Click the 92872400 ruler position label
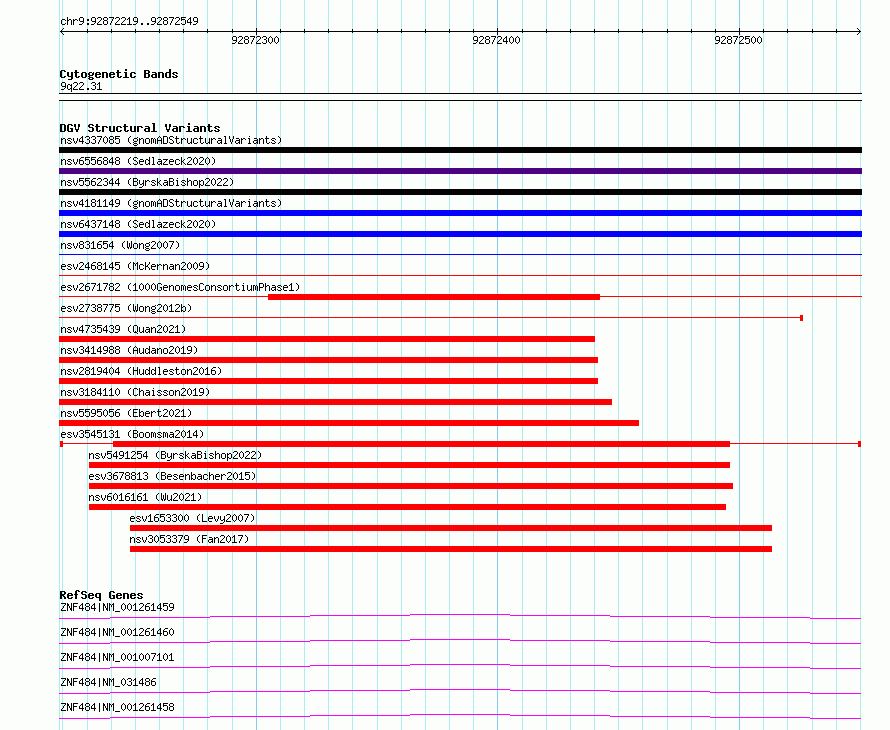 tap(496, 40)
